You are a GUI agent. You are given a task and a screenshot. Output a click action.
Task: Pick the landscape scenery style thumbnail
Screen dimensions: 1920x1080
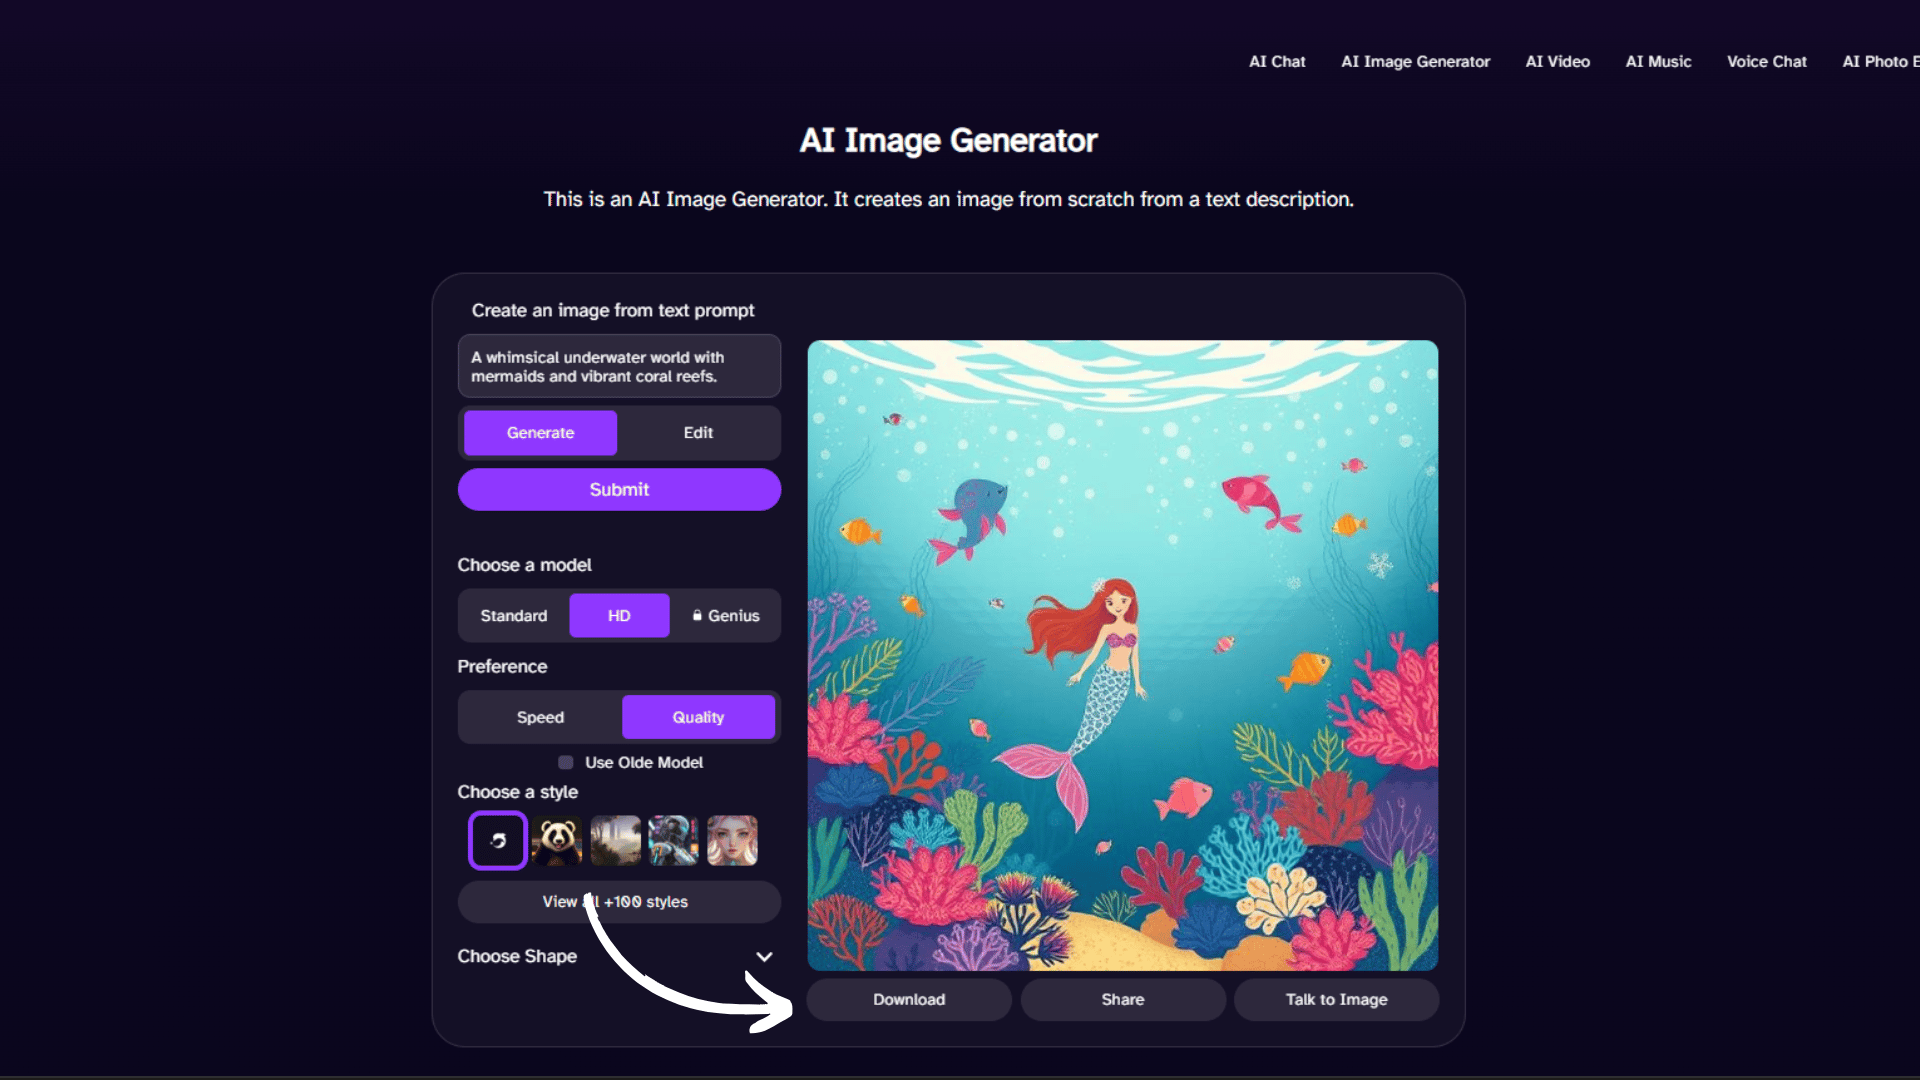(616, 841)
